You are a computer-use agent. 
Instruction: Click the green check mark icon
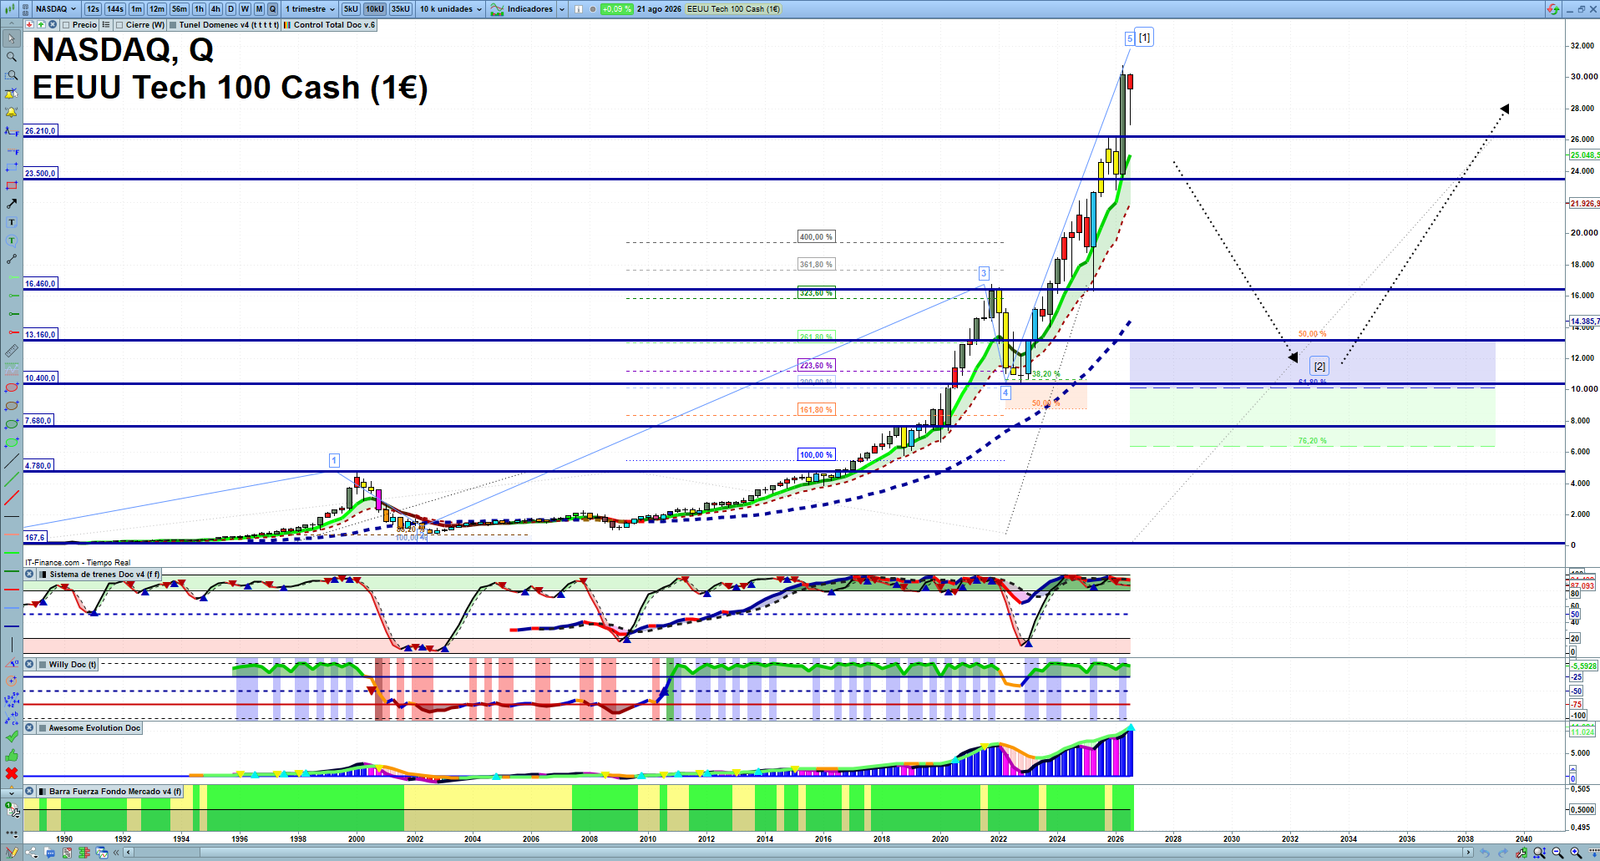tap(11, 737)
